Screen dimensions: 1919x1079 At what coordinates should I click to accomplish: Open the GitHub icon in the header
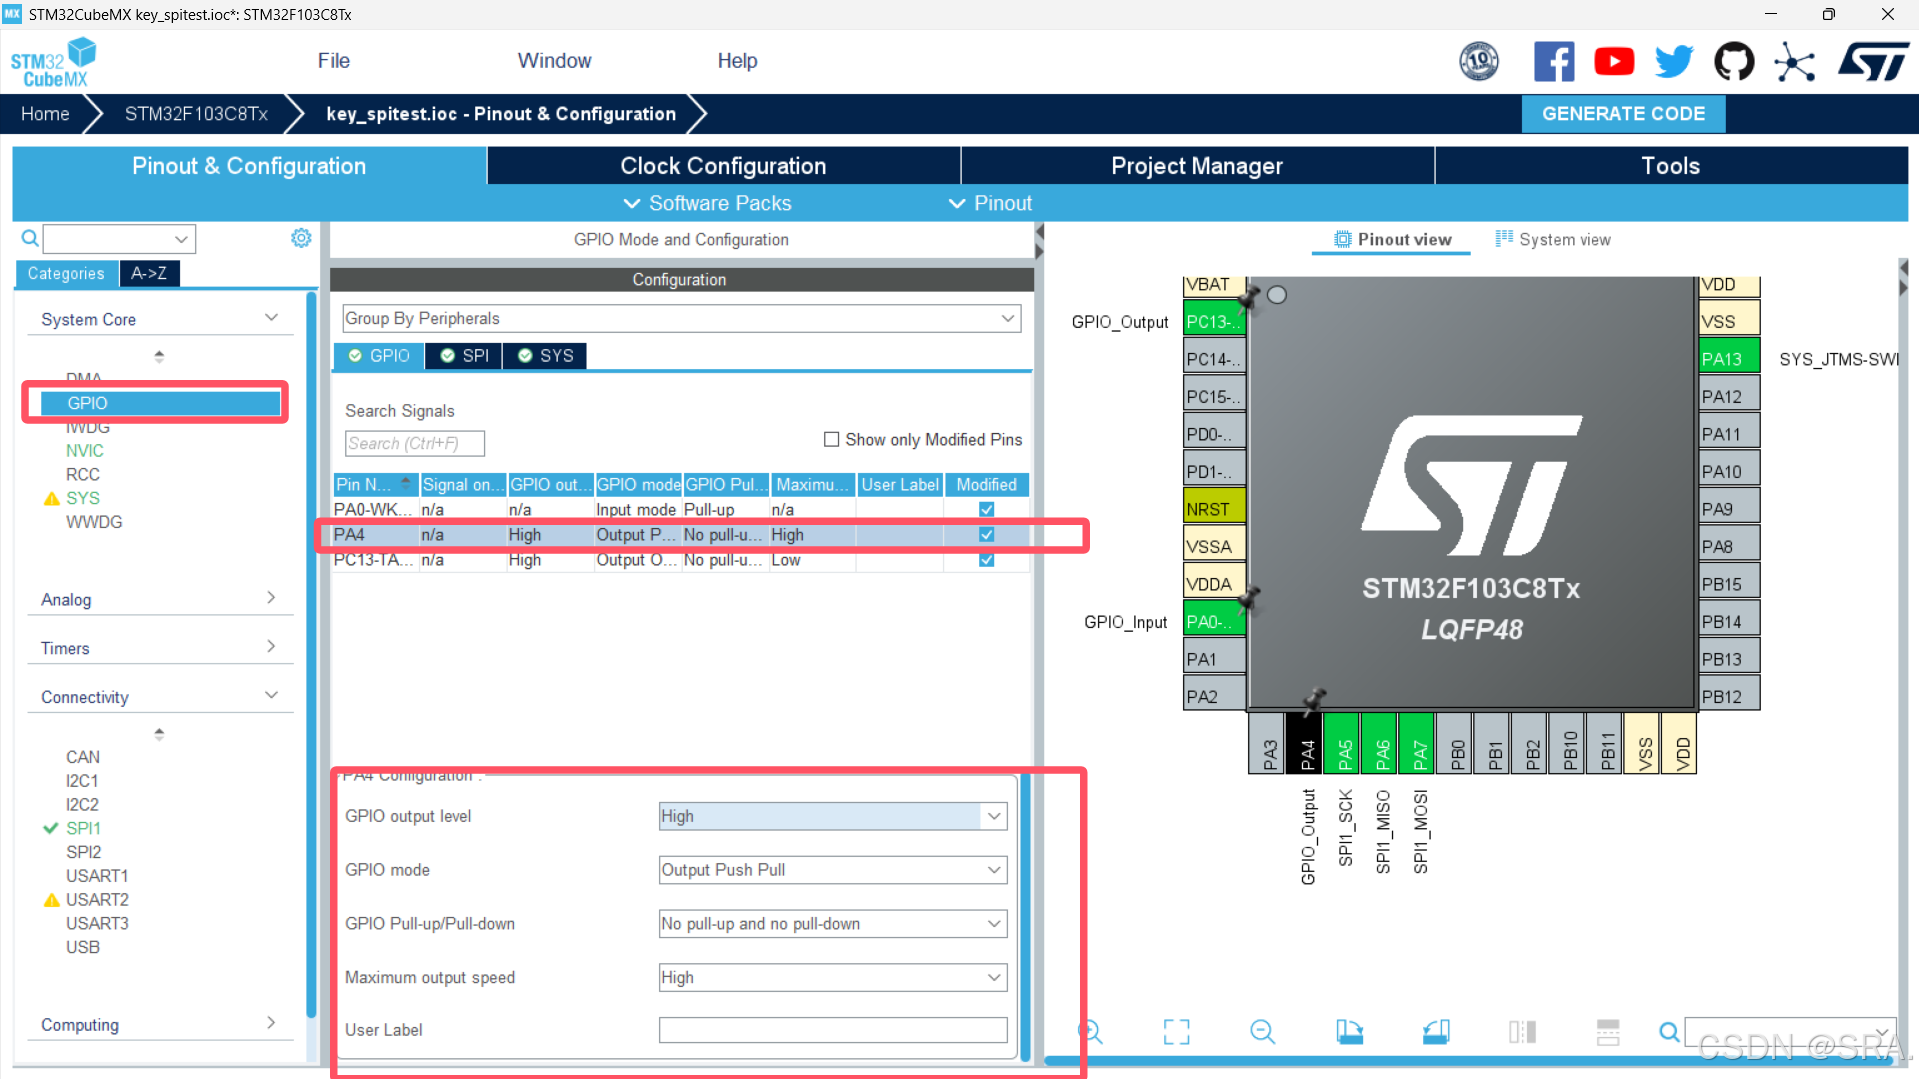[1734, 61]
